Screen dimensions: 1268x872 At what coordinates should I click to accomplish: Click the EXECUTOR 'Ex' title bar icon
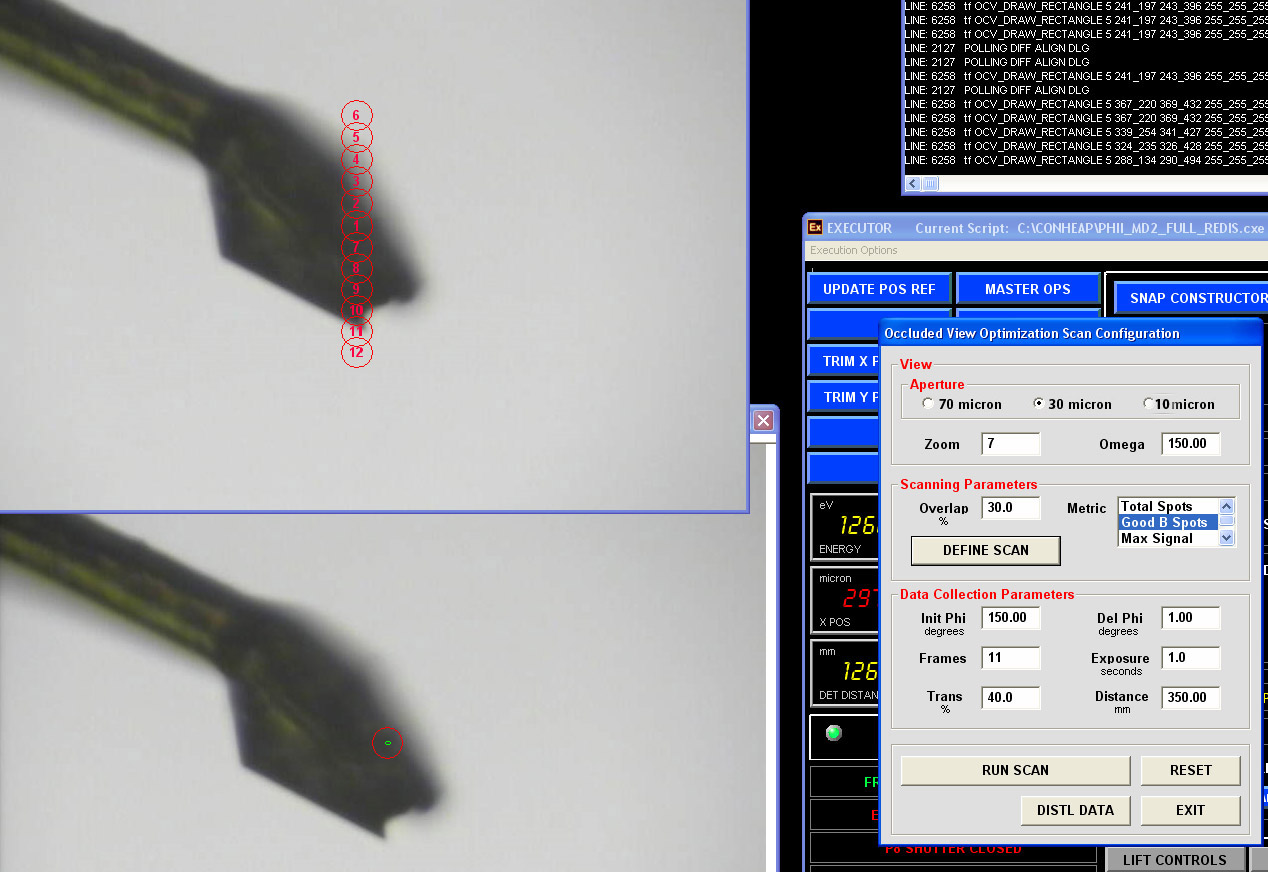point(815,228)
